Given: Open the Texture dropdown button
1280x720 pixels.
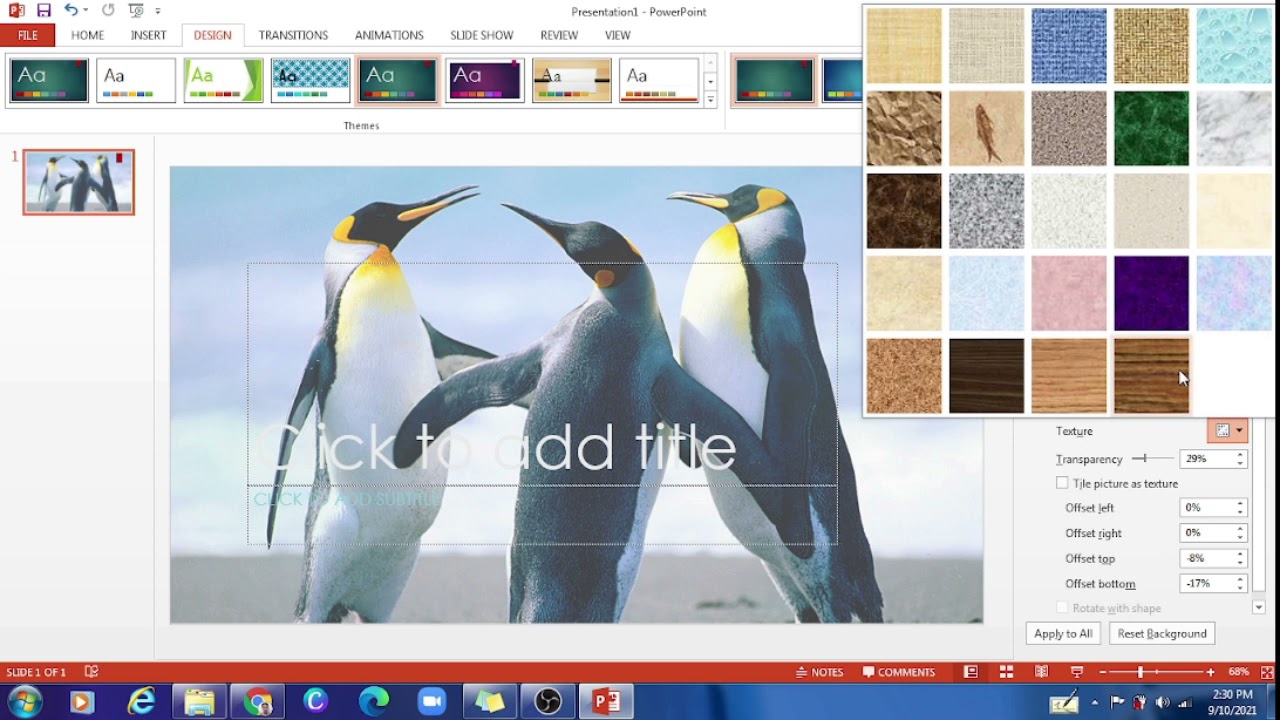Looking at the screenshot, I should 1228,431.
